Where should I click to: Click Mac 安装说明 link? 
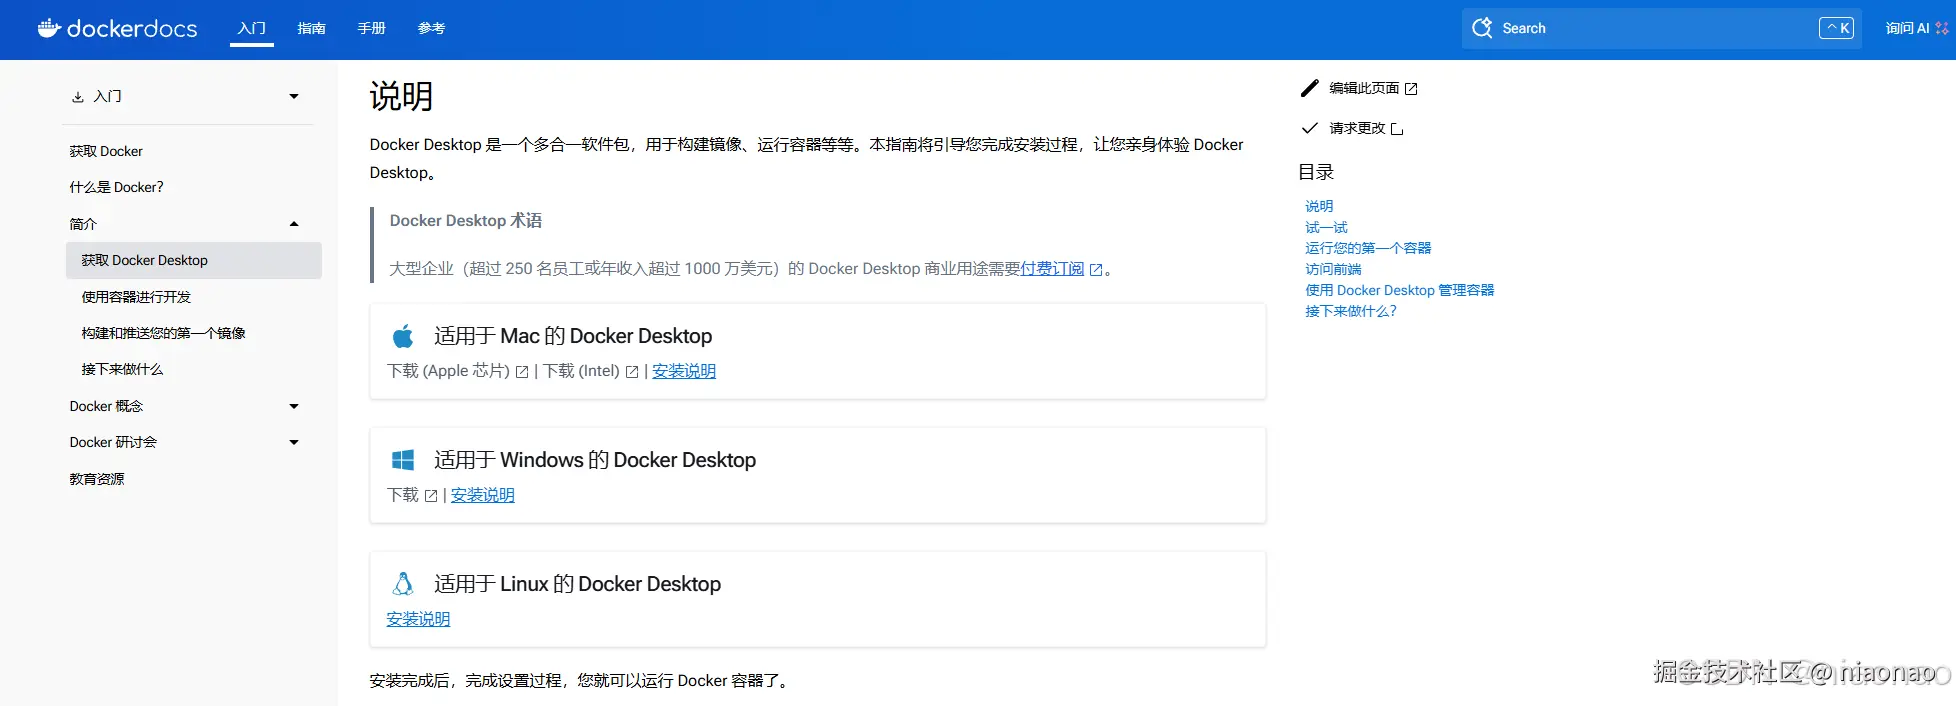pyautogui.click(x=684, y=371)
